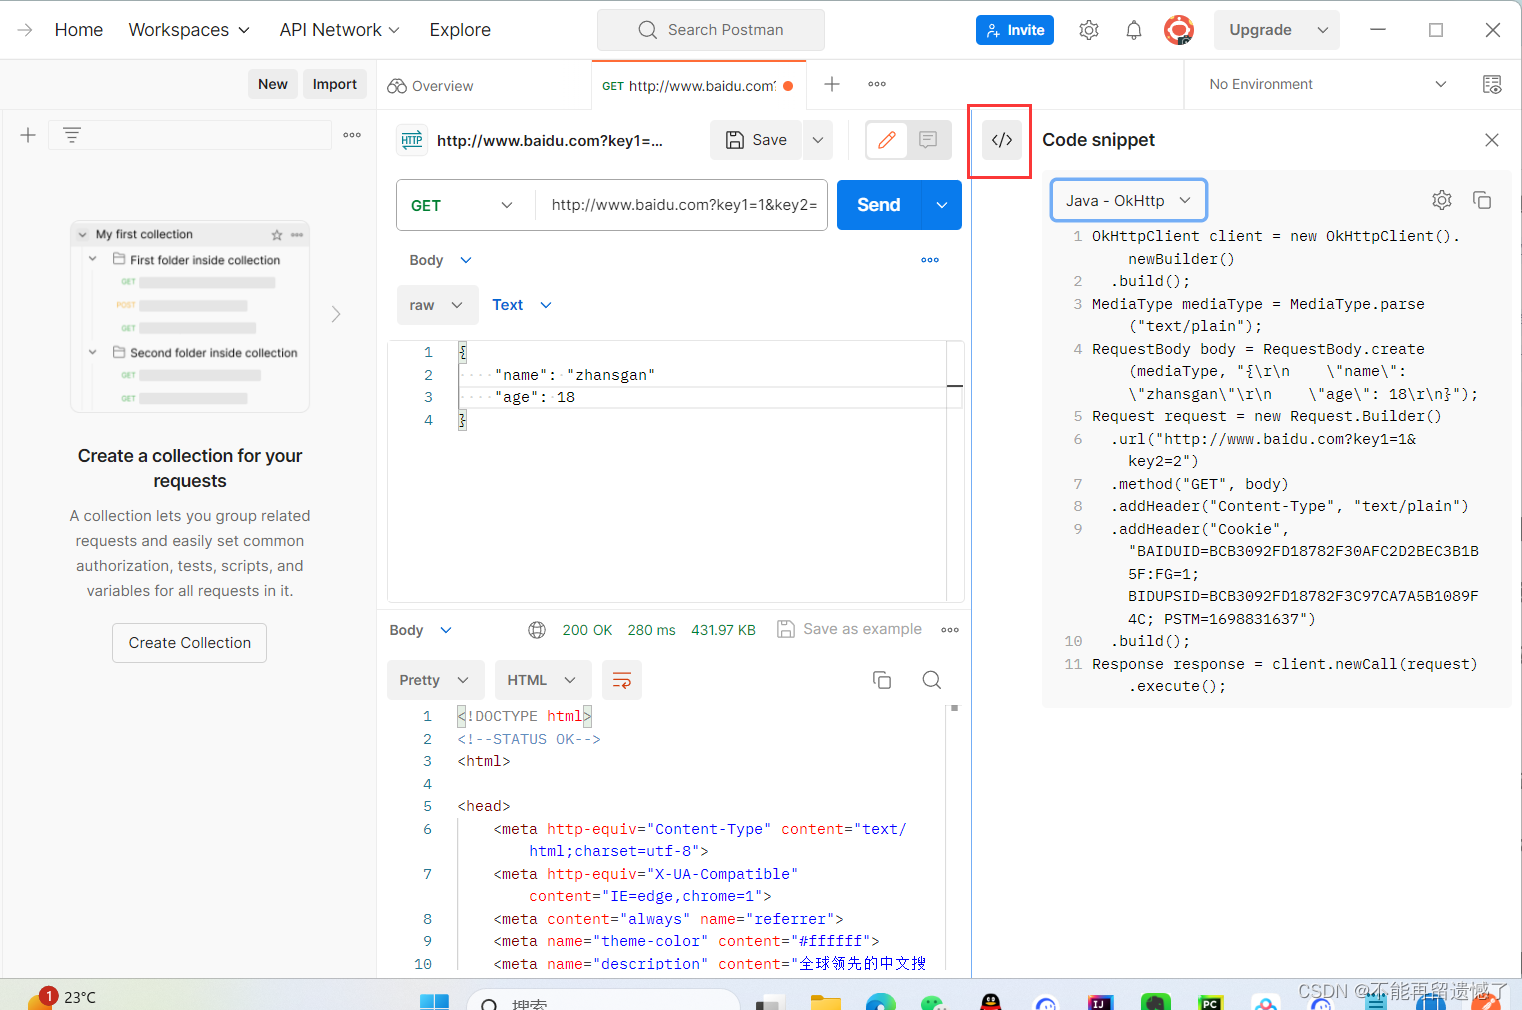Screen dimensions: 1522x1010
Task: Open the user avatar menu
Action: 1179,30
